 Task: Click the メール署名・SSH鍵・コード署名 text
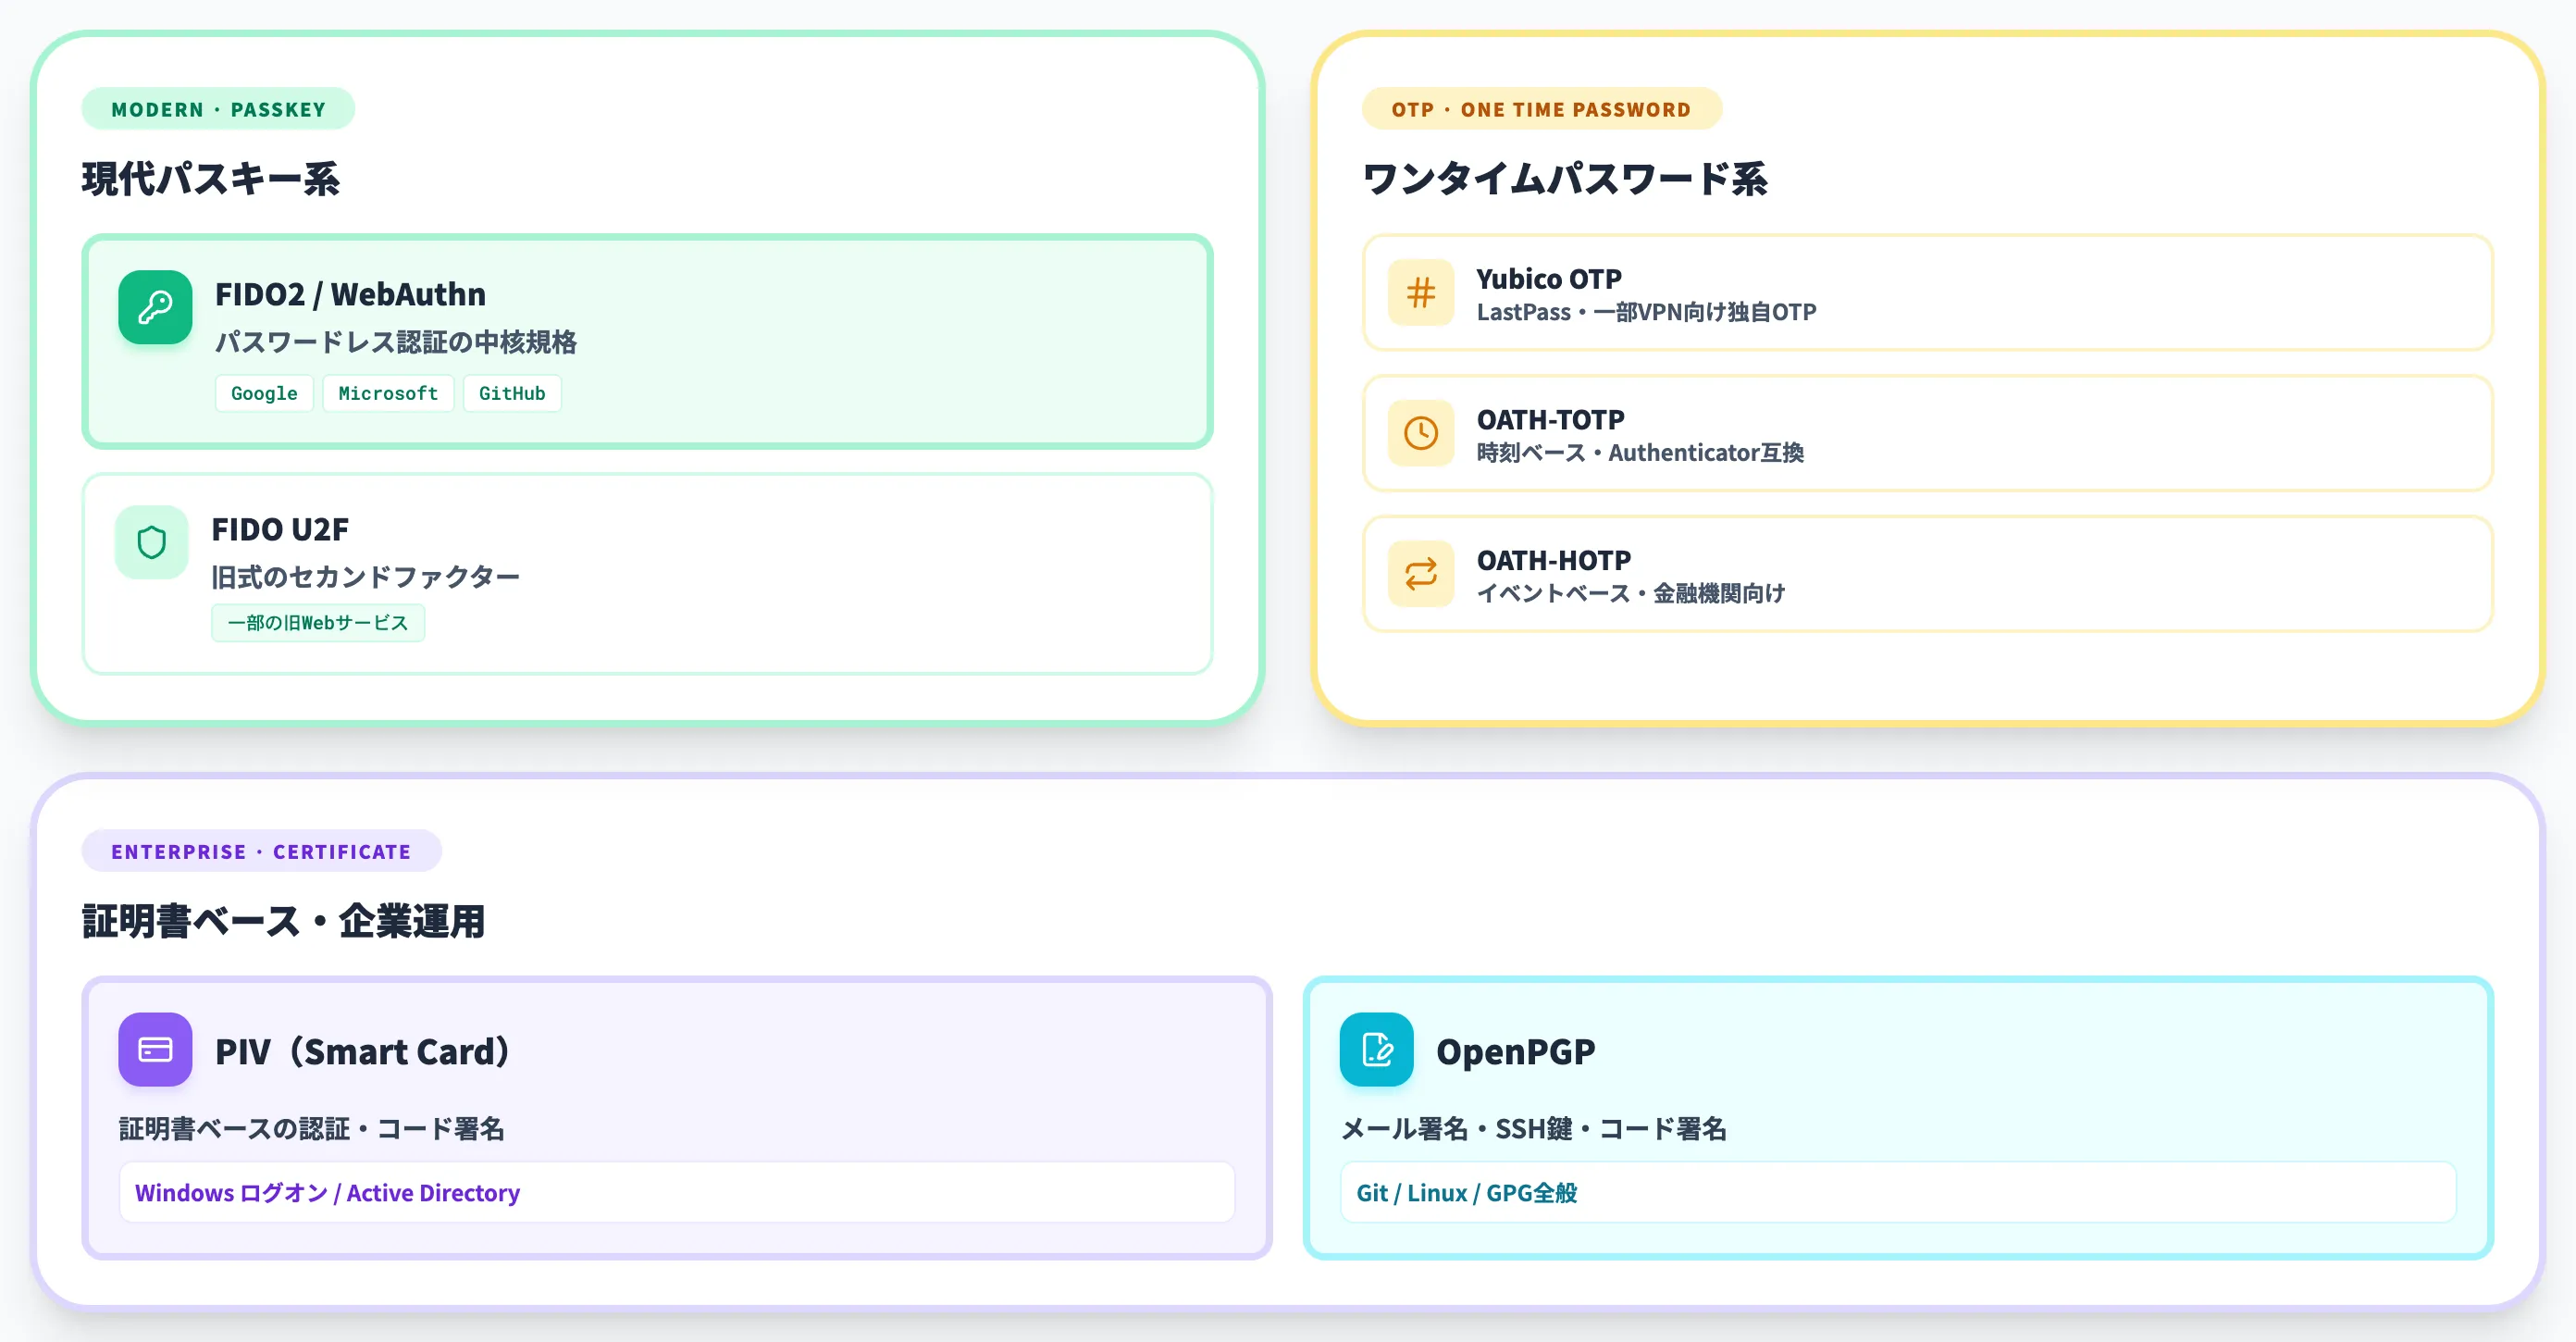1534,1129
